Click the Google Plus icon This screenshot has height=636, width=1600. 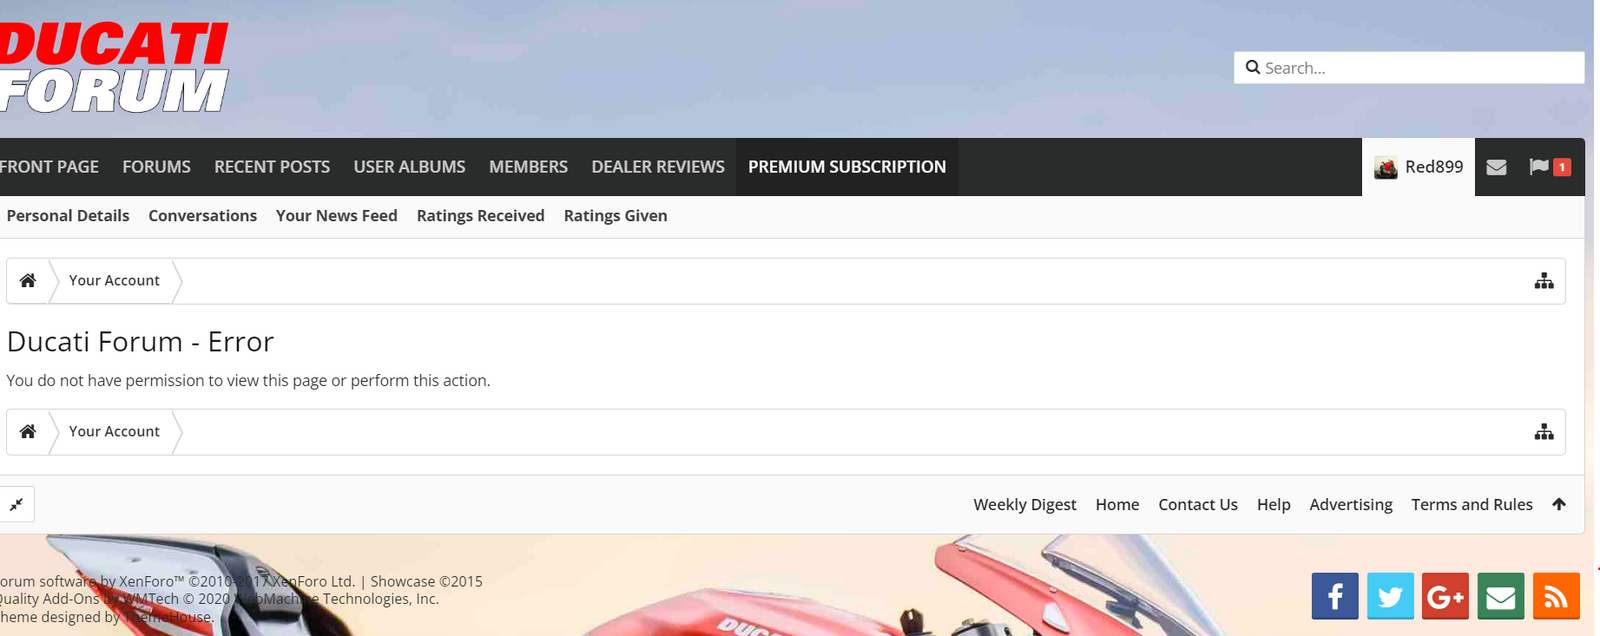click(x=1445, y=596)
